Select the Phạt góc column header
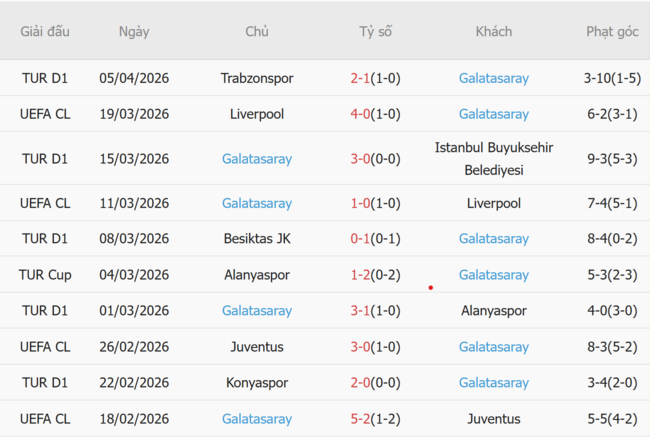The image size is (650, 444). 612,32
